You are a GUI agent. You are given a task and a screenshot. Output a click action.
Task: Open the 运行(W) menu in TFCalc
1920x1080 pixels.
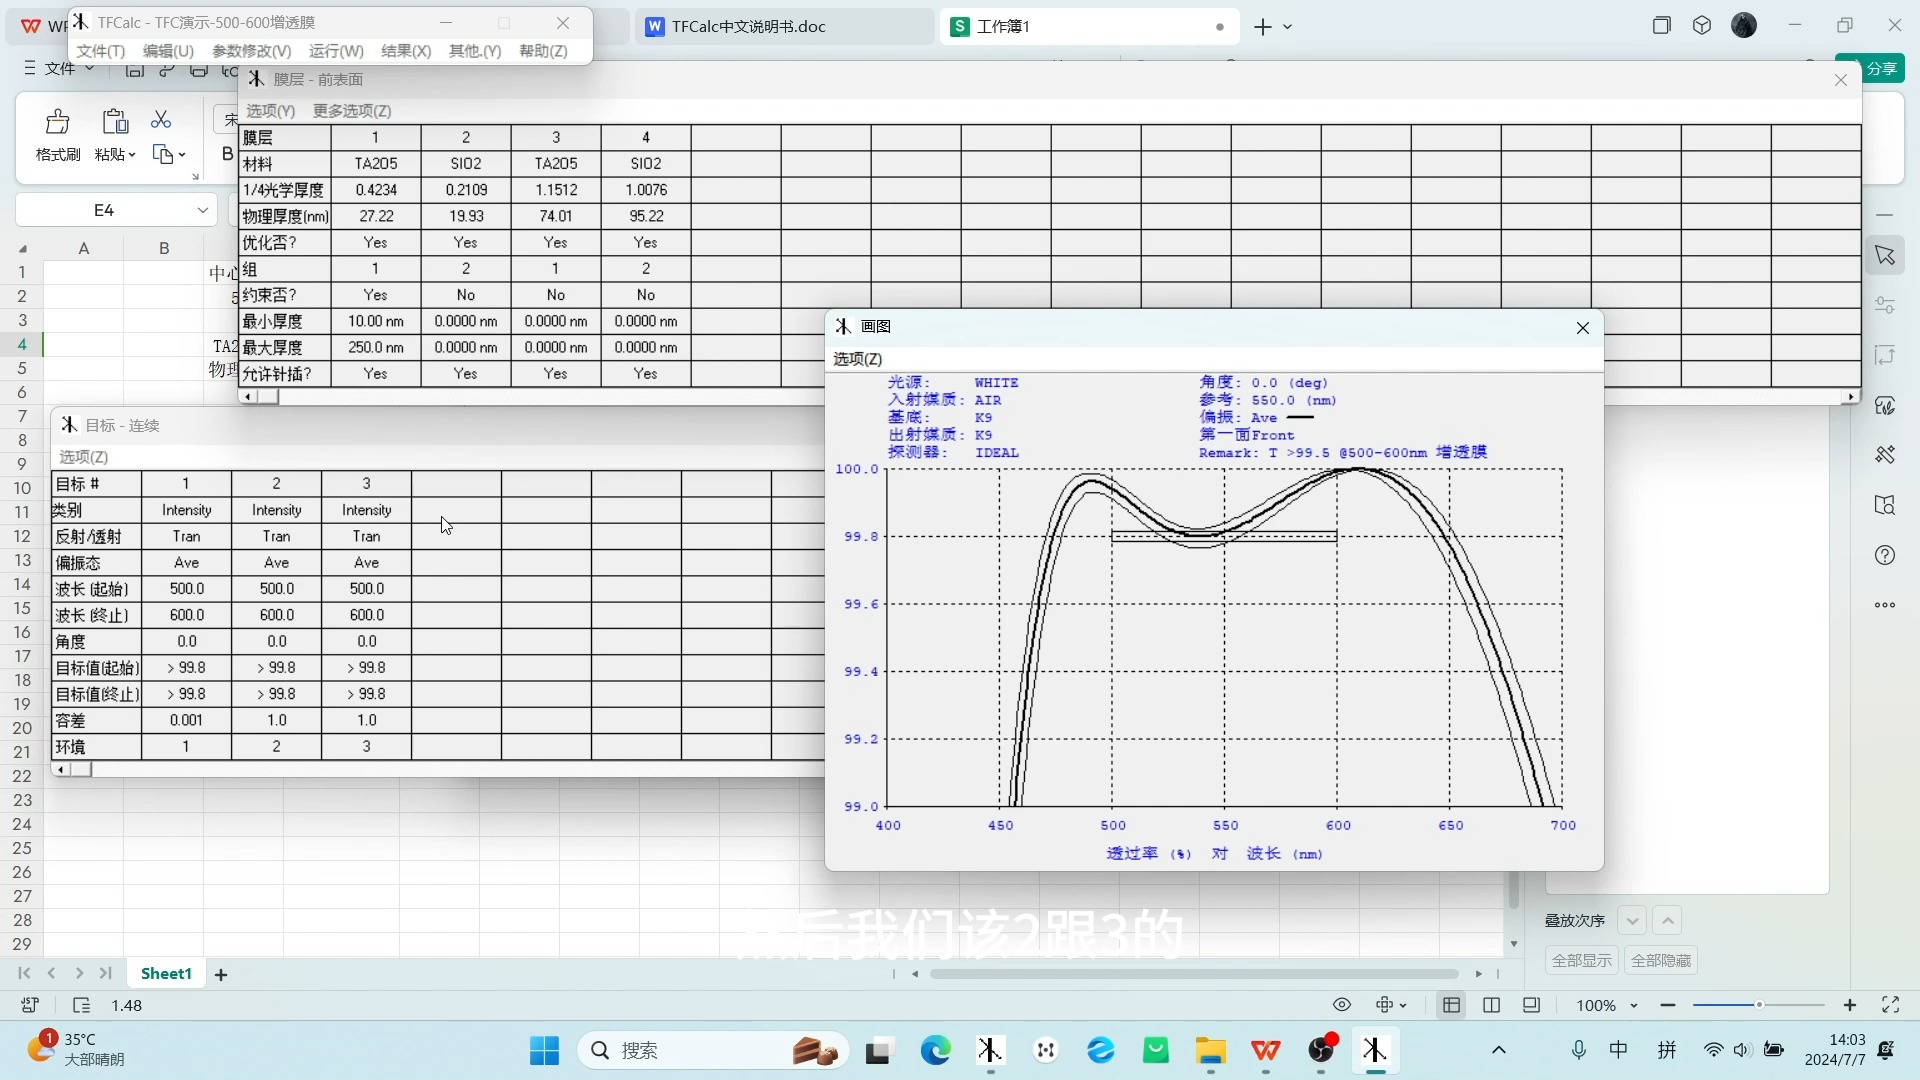click(x=335, y=51)
